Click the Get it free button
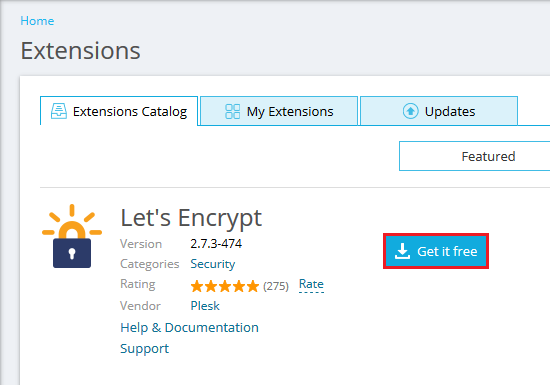 pos(436,251)
